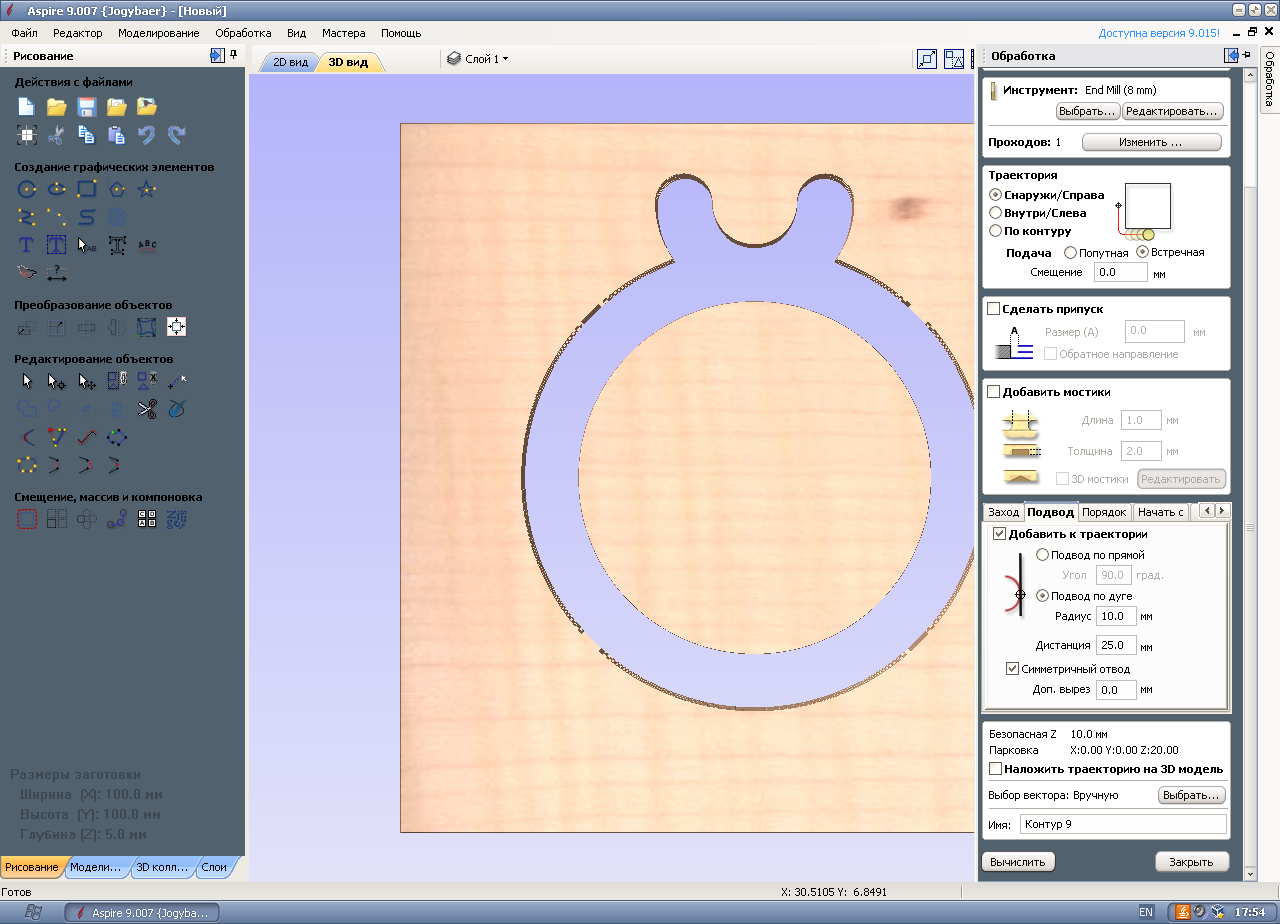The width and height of the screenshot is (1280, 924).
Task: Click the Import bitmap bird-folder icon
Action: click(147, 106)
